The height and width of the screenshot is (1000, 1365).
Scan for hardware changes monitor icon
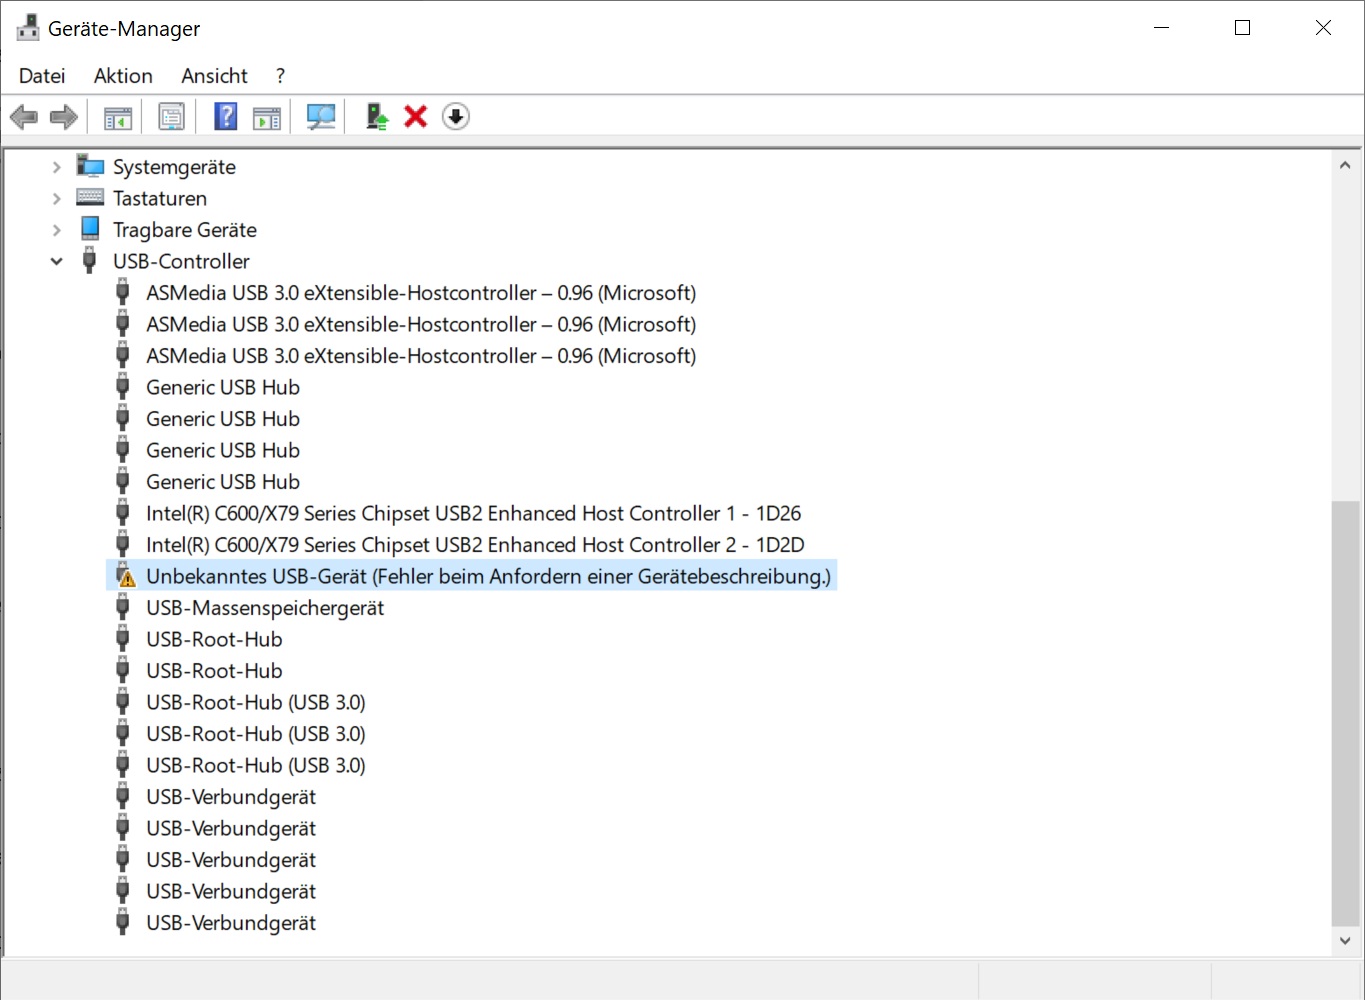321,117
